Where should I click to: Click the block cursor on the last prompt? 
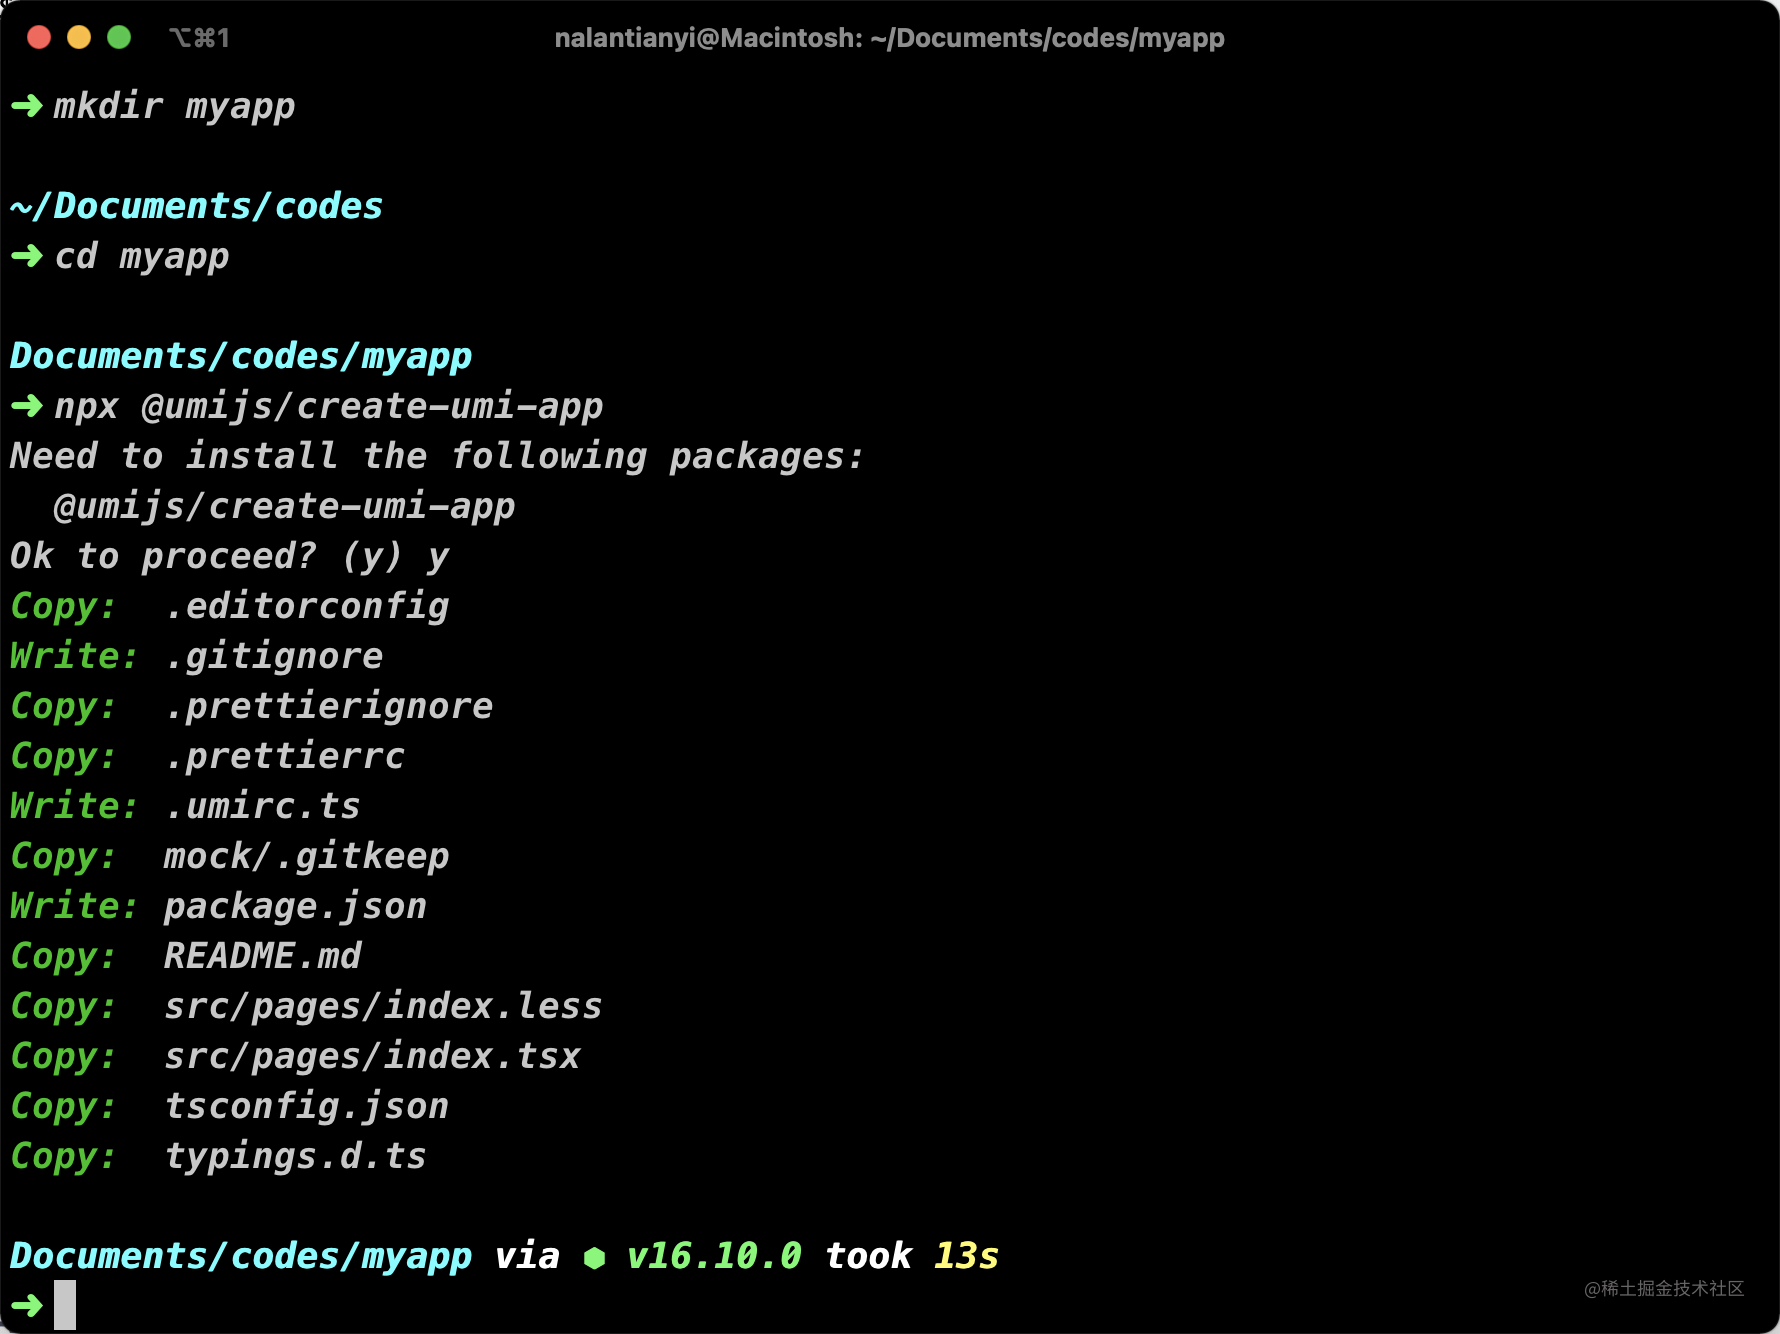65,1305
